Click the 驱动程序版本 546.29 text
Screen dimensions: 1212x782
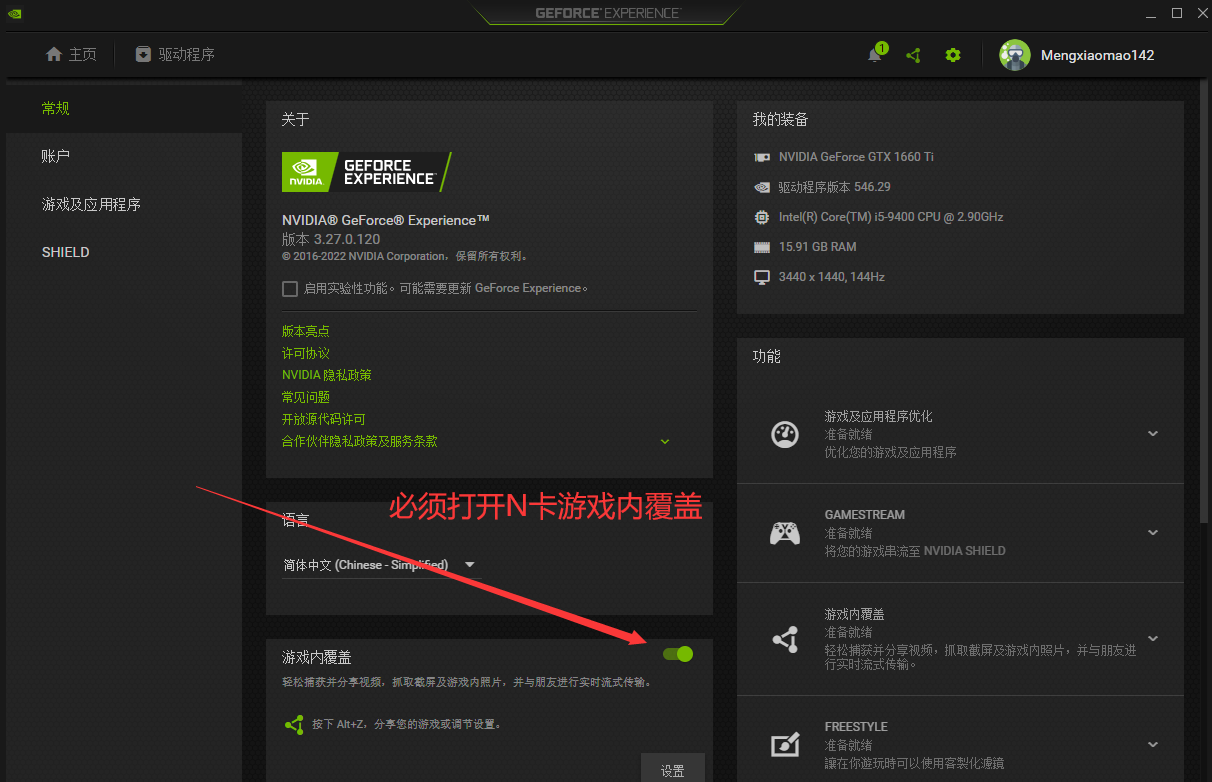[835, 187]
